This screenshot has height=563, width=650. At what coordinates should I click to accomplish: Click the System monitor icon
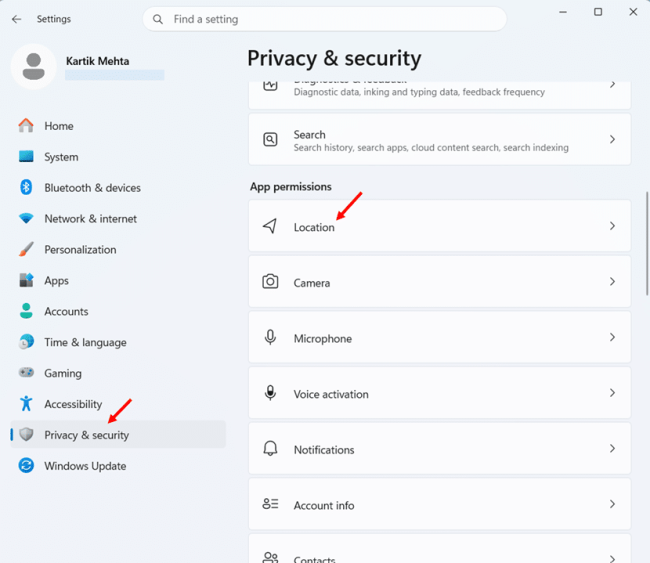click(26, 157)
